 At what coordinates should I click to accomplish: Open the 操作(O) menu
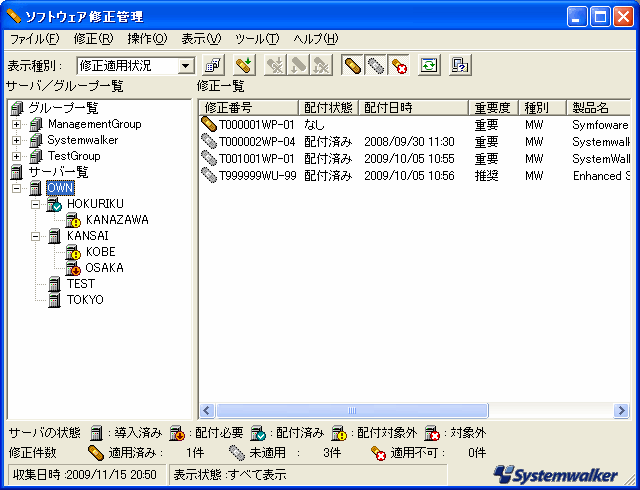click(x=147, y=39)
